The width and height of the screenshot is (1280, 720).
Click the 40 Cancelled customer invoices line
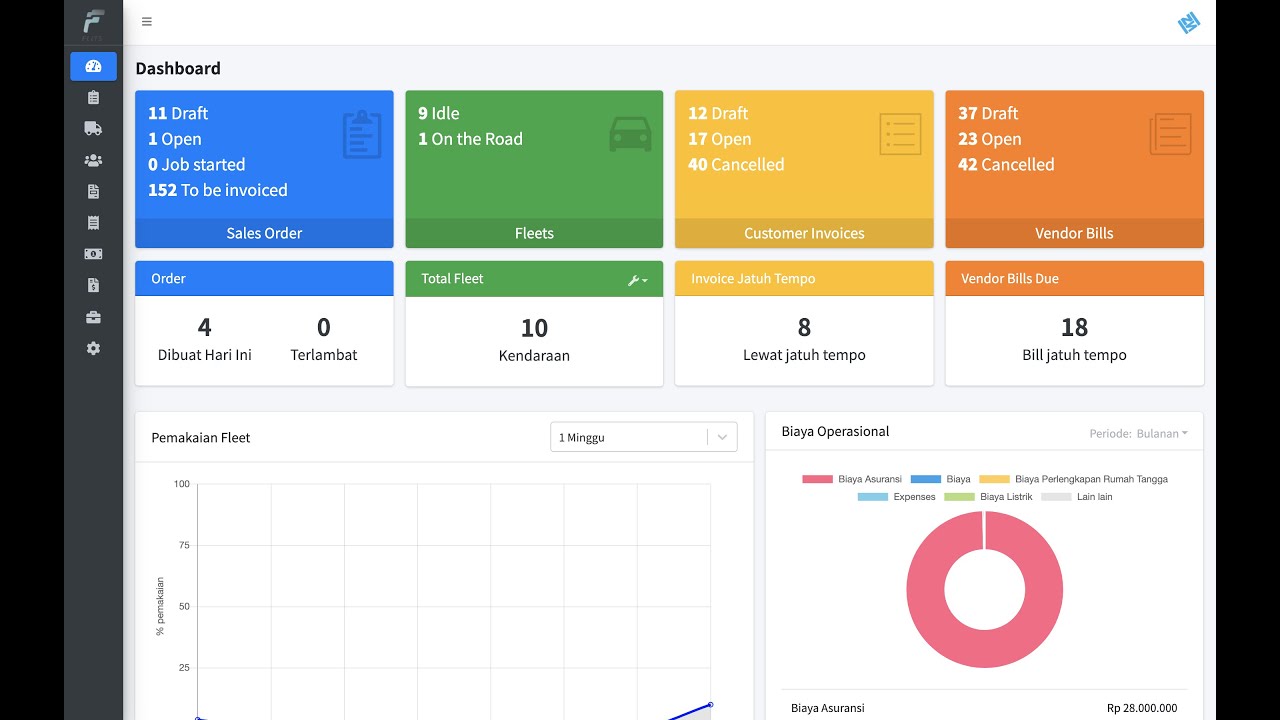click(736, 164)
